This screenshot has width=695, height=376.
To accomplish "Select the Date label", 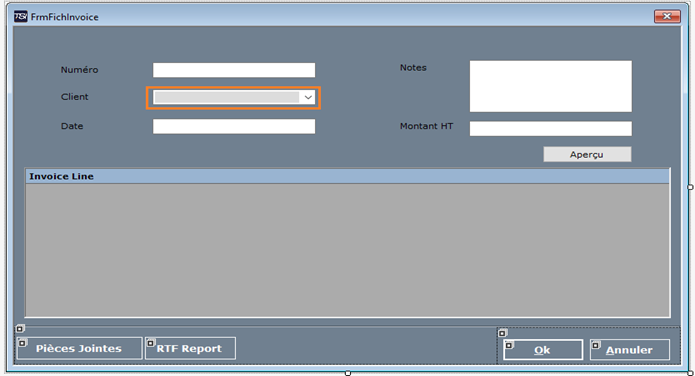I will (x=72, y=126).
